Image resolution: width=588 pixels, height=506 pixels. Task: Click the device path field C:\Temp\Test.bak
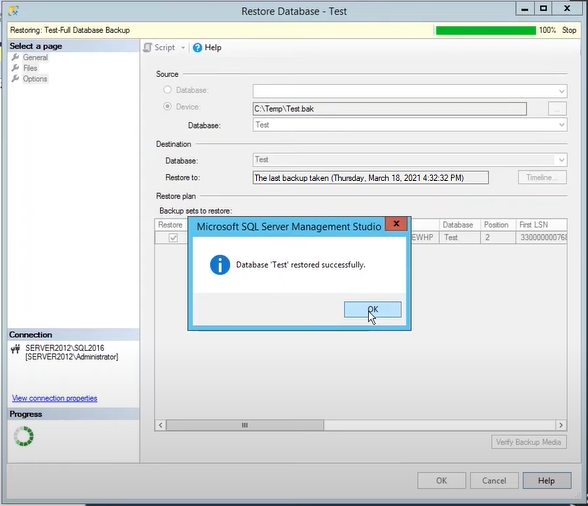coord(390,109)
